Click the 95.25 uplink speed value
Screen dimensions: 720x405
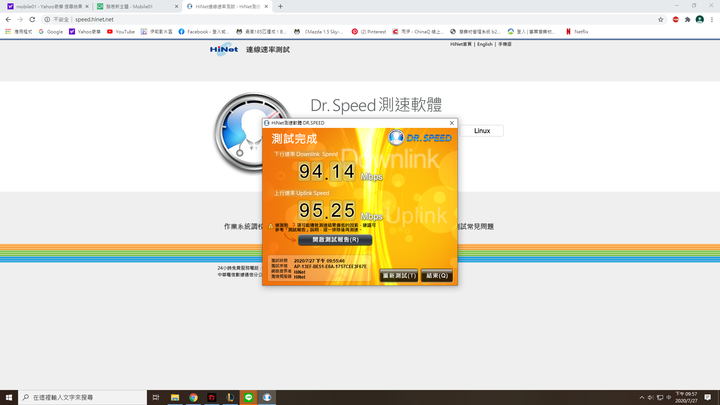(327, 210)
